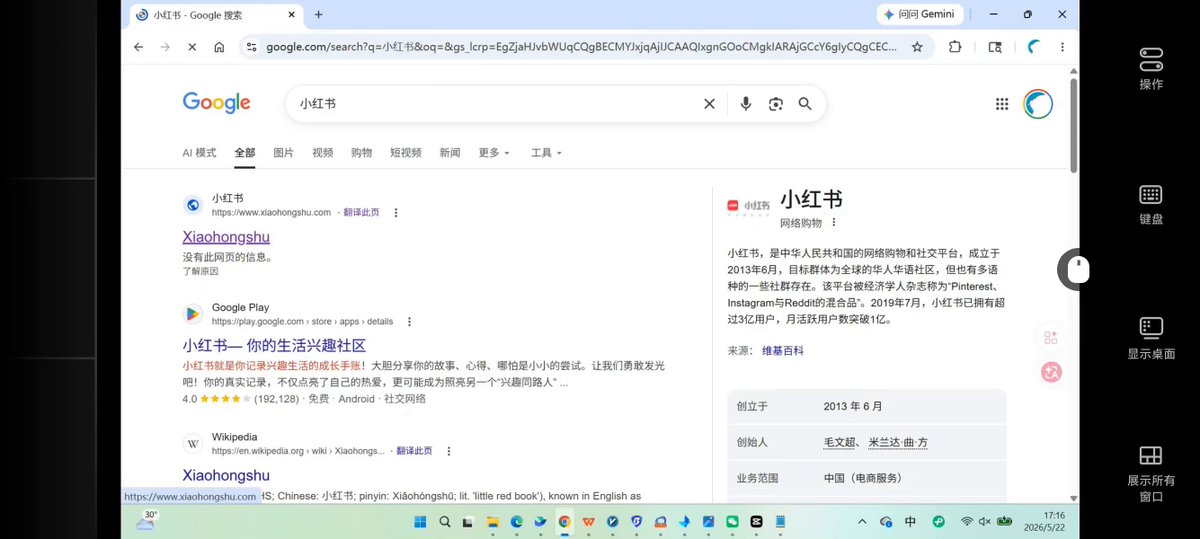Click 翻译此页 for Wikipedia result
Viewport: 1200px width, 539px height.
click(414, 451)
